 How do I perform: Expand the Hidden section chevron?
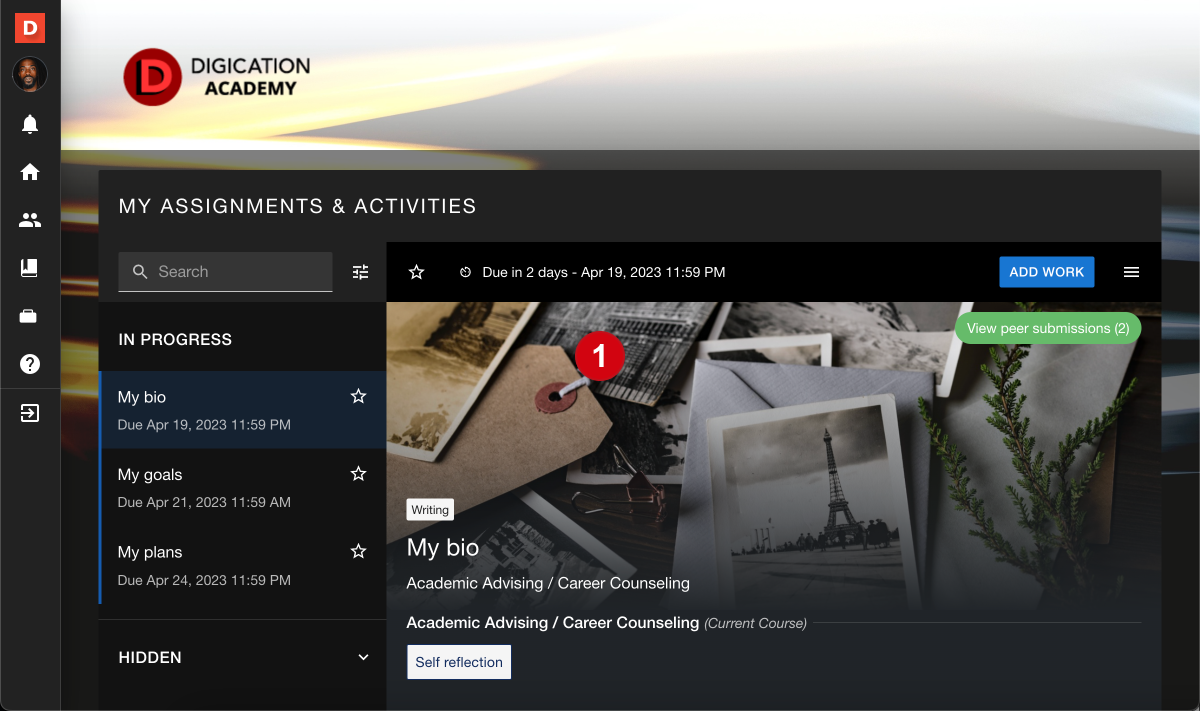coord(363,657)
